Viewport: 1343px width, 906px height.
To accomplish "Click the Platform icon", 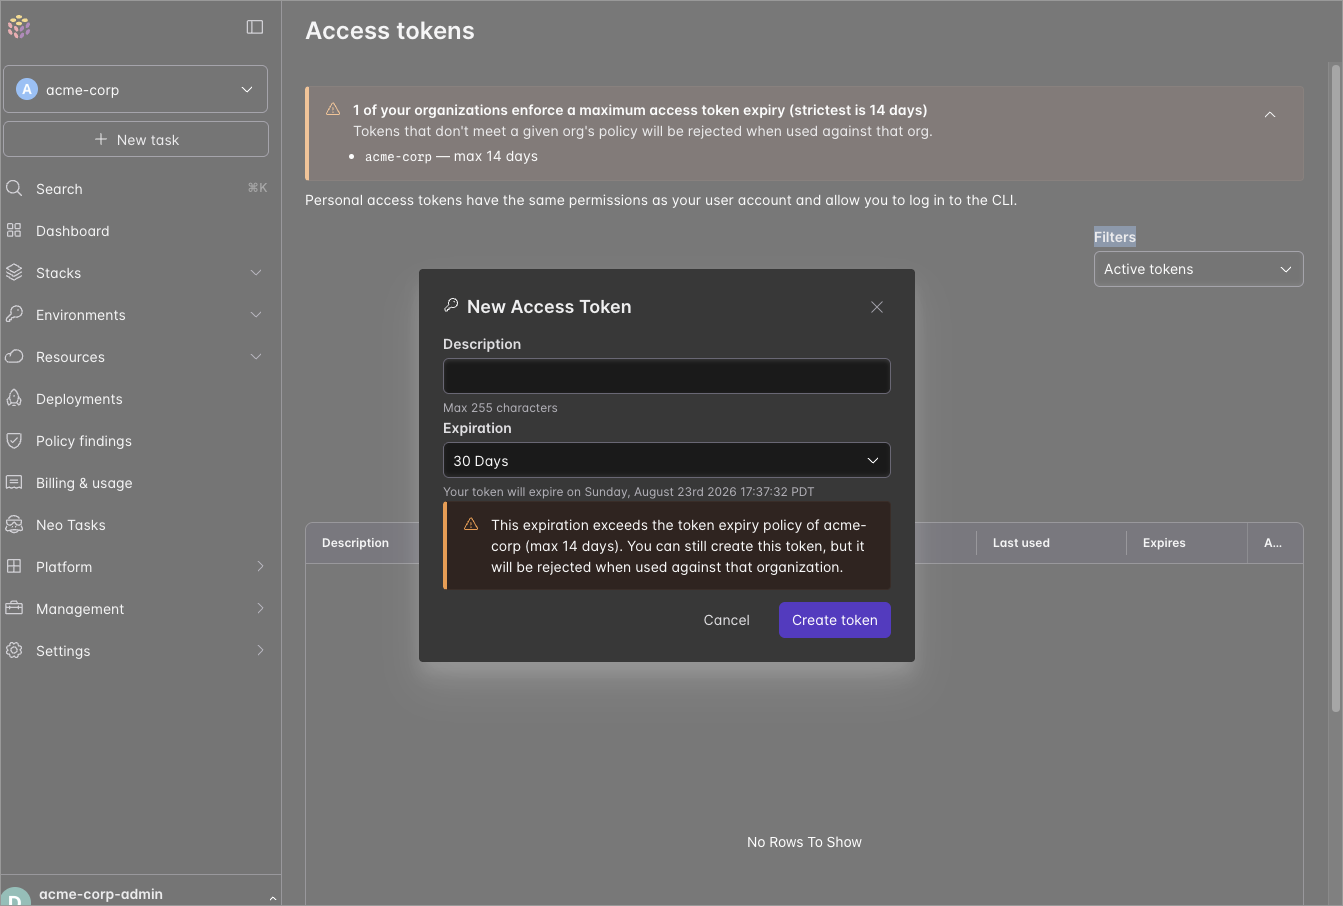I will pos(14,566).
